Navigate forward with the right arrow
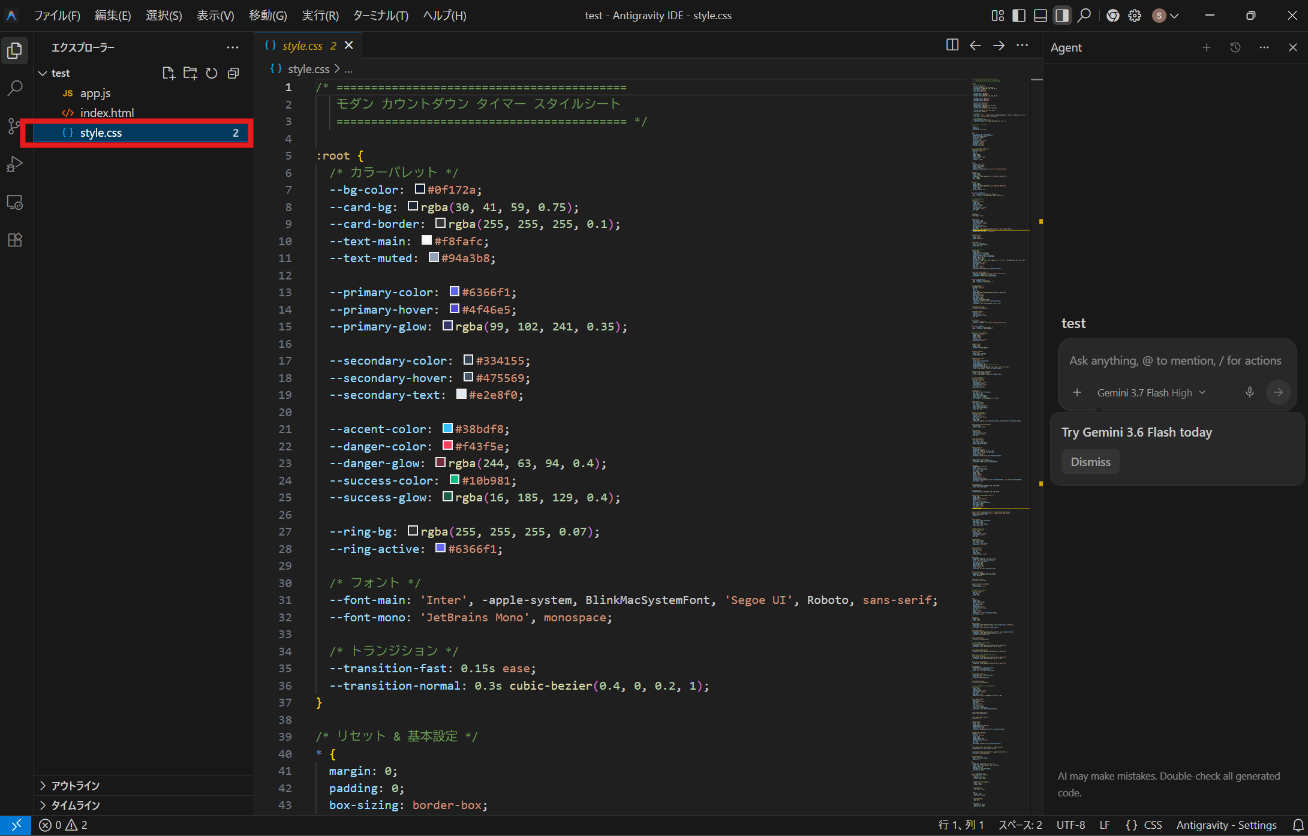Image resolution: width=1308 pixels, height=836 pixels. tap(999, 45)
